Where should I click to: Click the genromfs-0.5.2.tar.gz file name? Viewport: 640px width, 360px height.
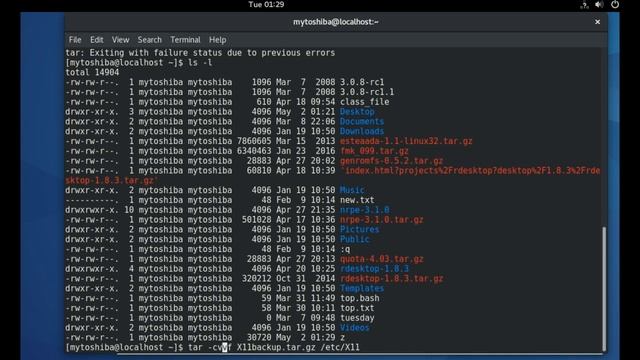[391, 160]
